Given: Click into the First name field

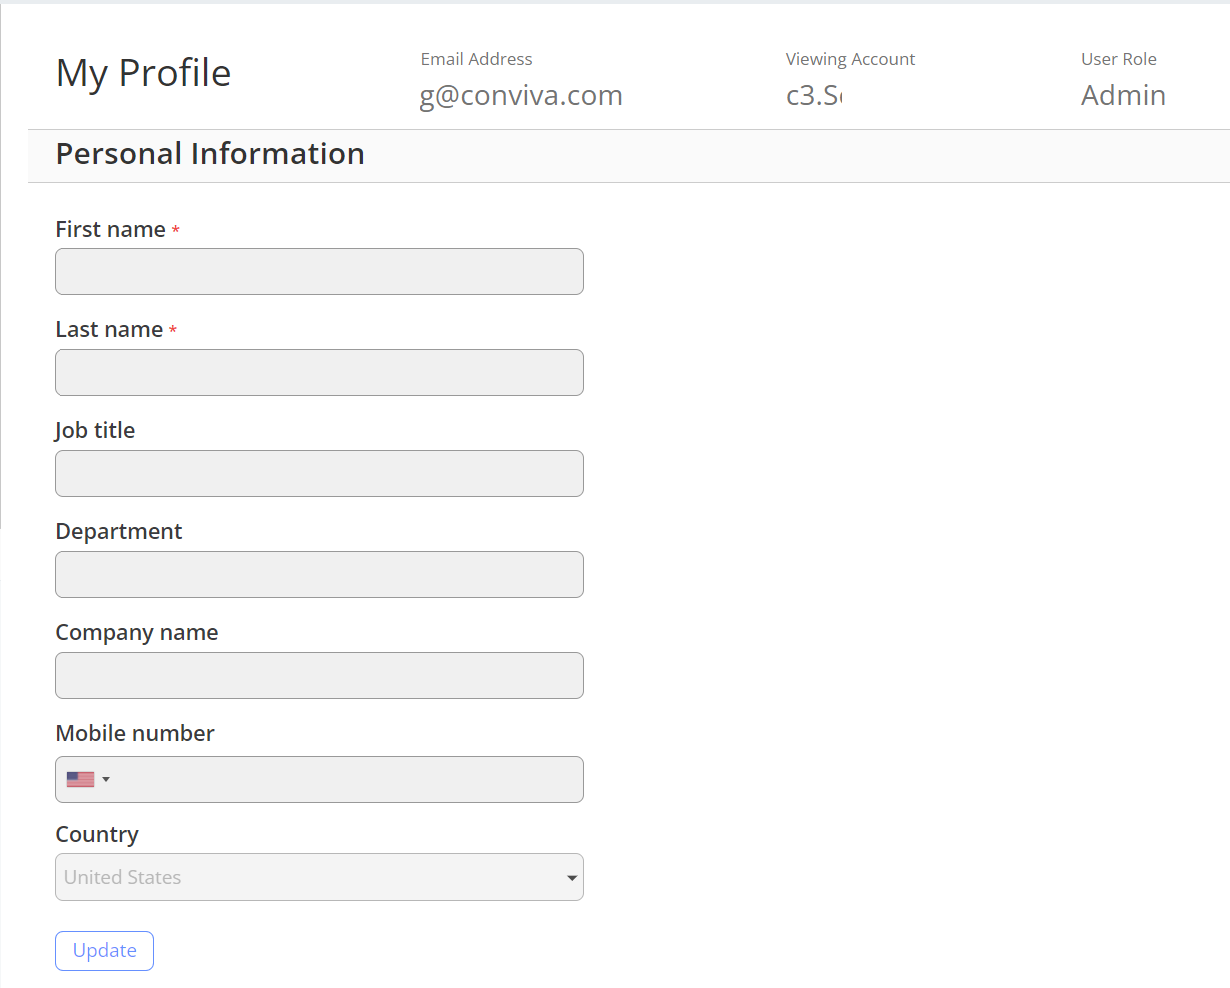Looking at the screenshot, I should (x=319, y=272).
